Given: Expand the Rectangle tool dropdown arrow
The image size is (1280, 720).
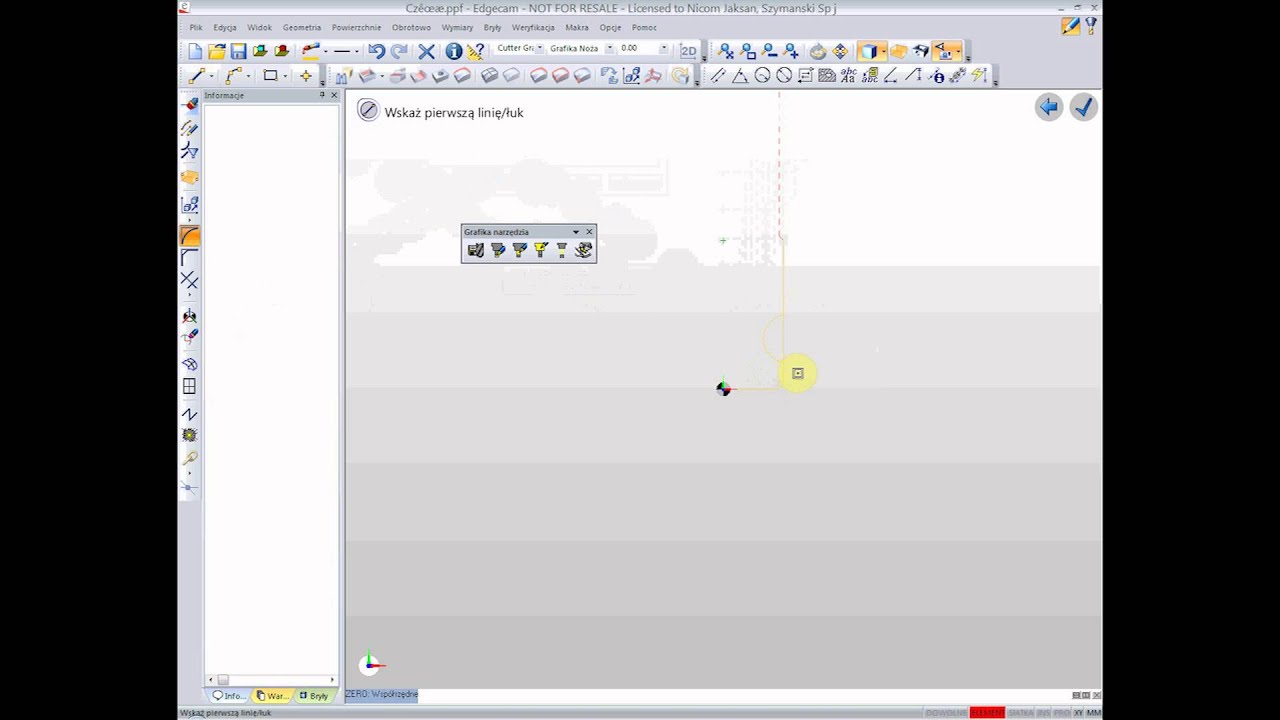Looking at the screenshot, I should pos(285,76).
